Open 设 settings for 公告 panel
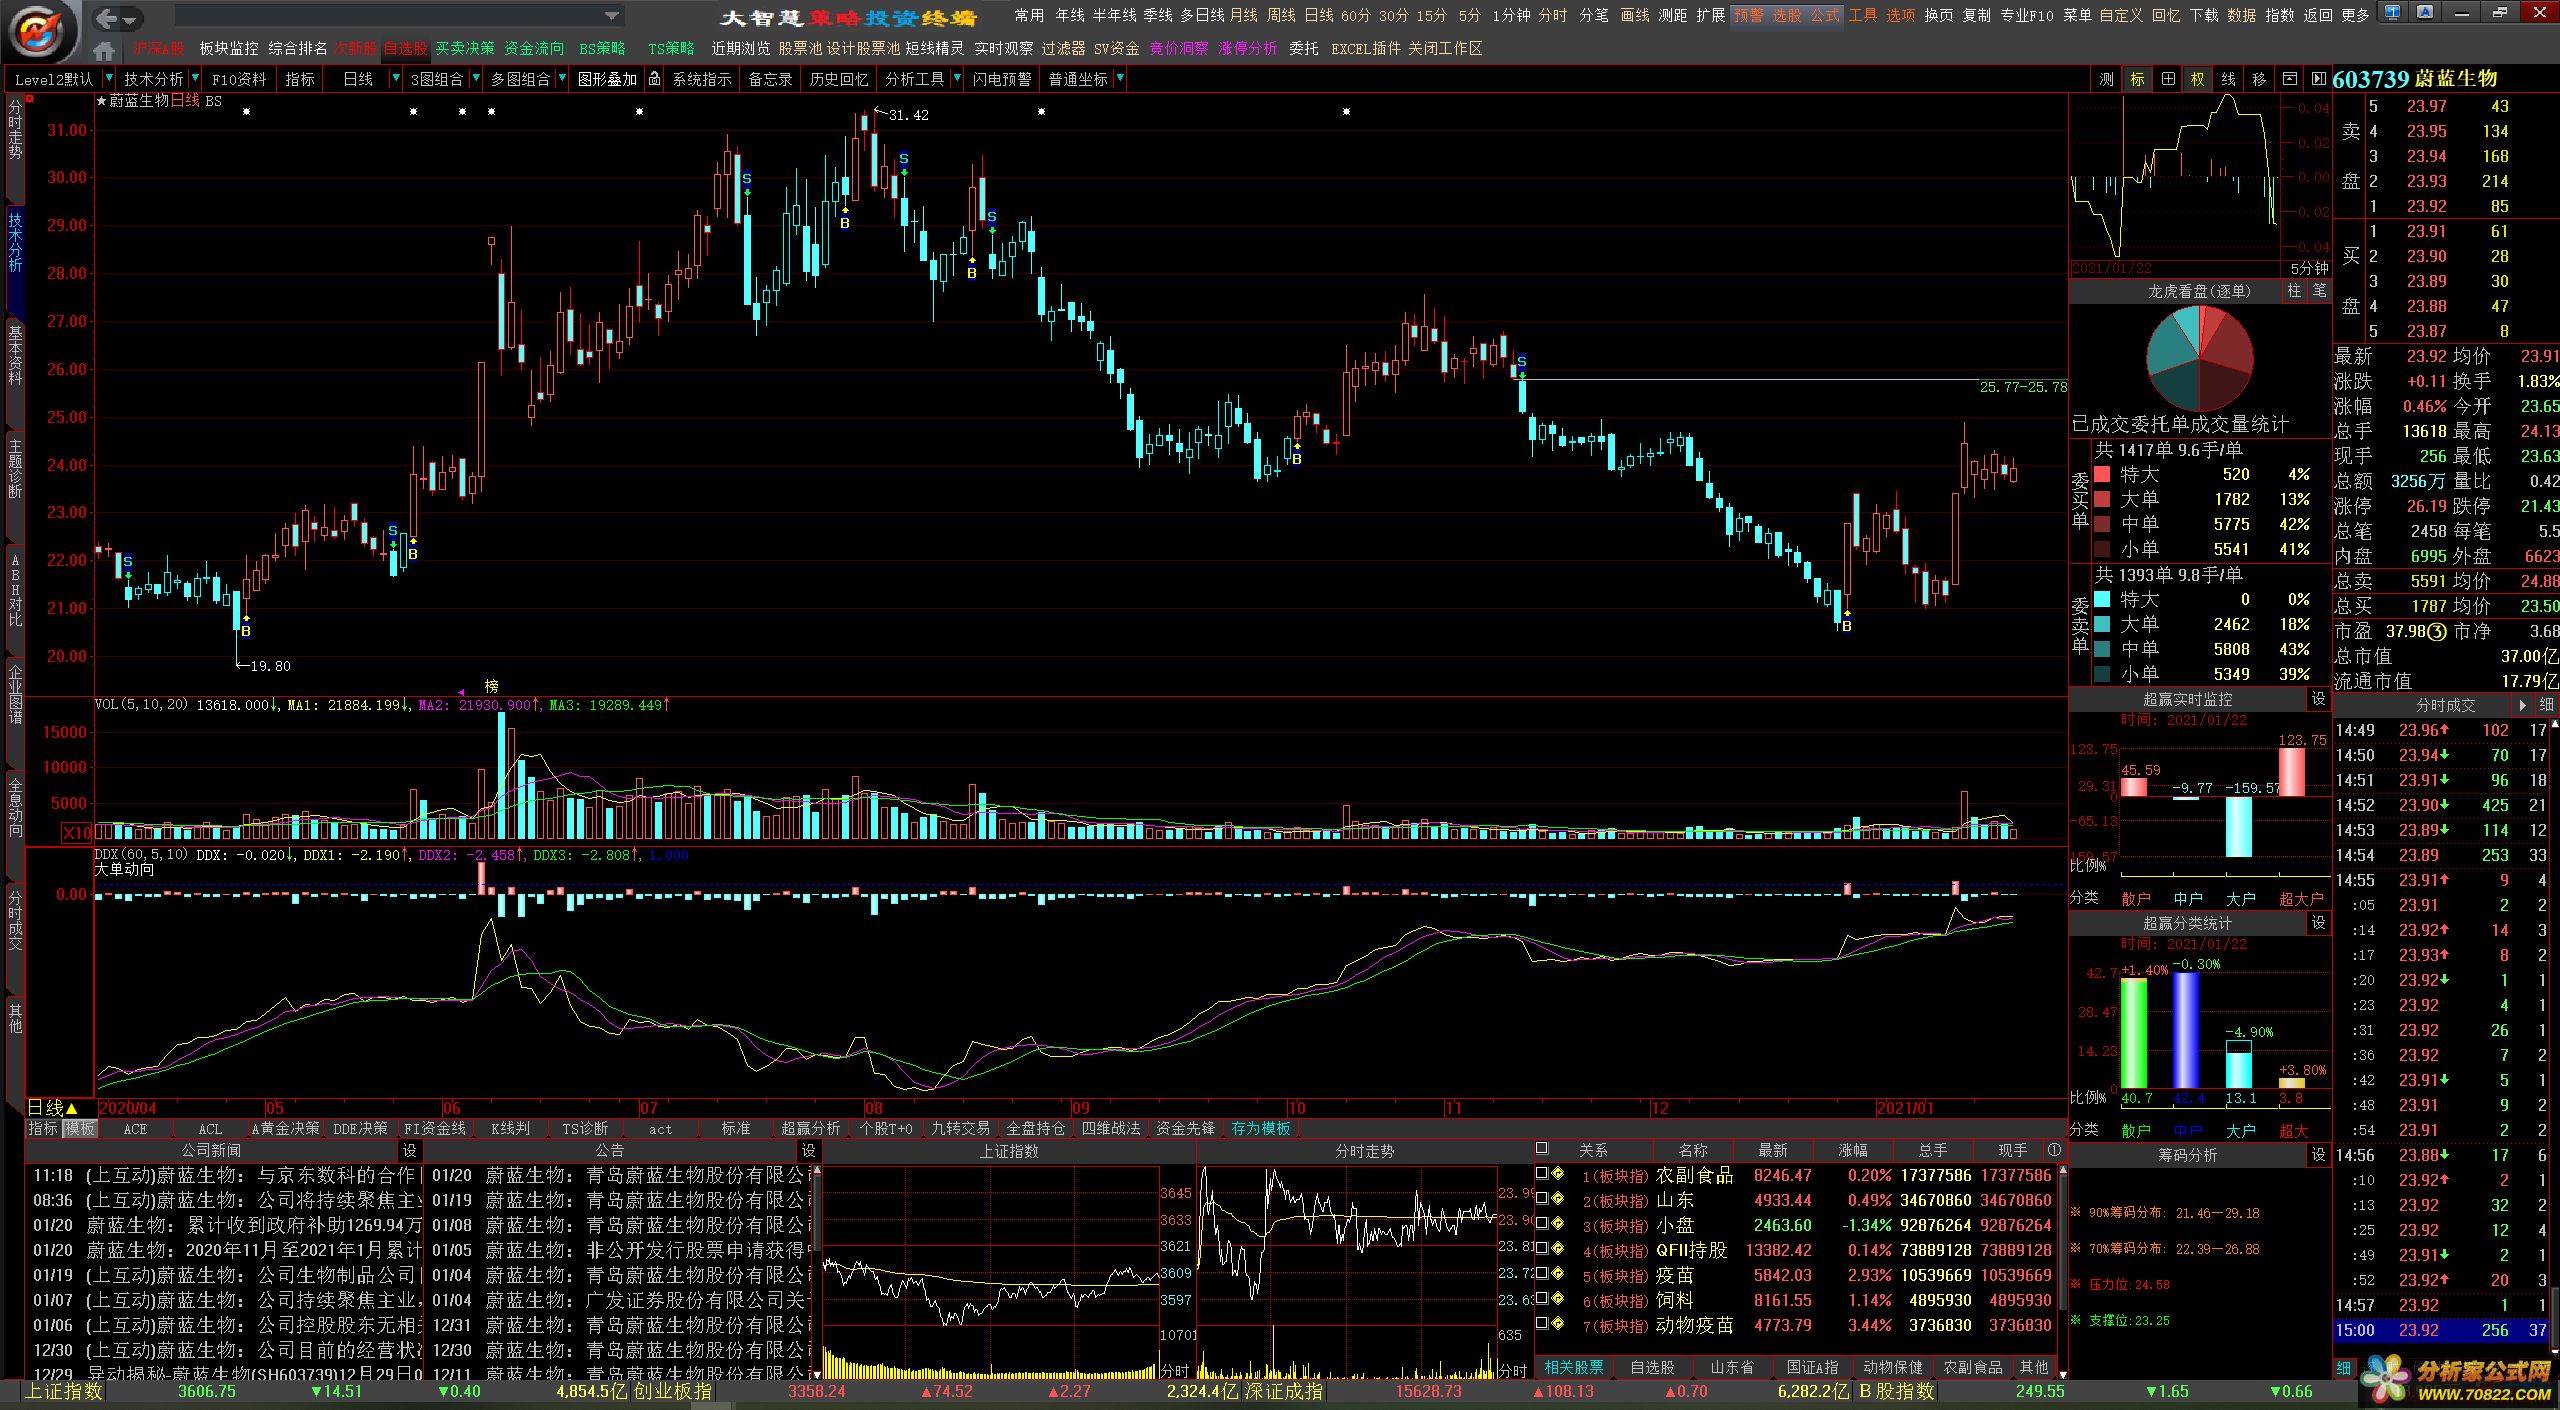2560x1410 pixels. [x=809, y=1151]
